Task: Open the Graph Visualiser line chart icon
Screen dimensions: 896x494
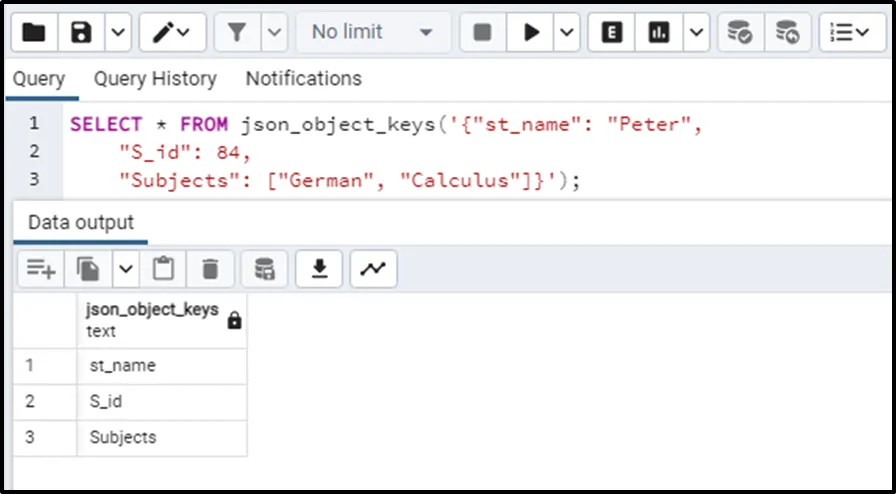Action: (373, 268)
